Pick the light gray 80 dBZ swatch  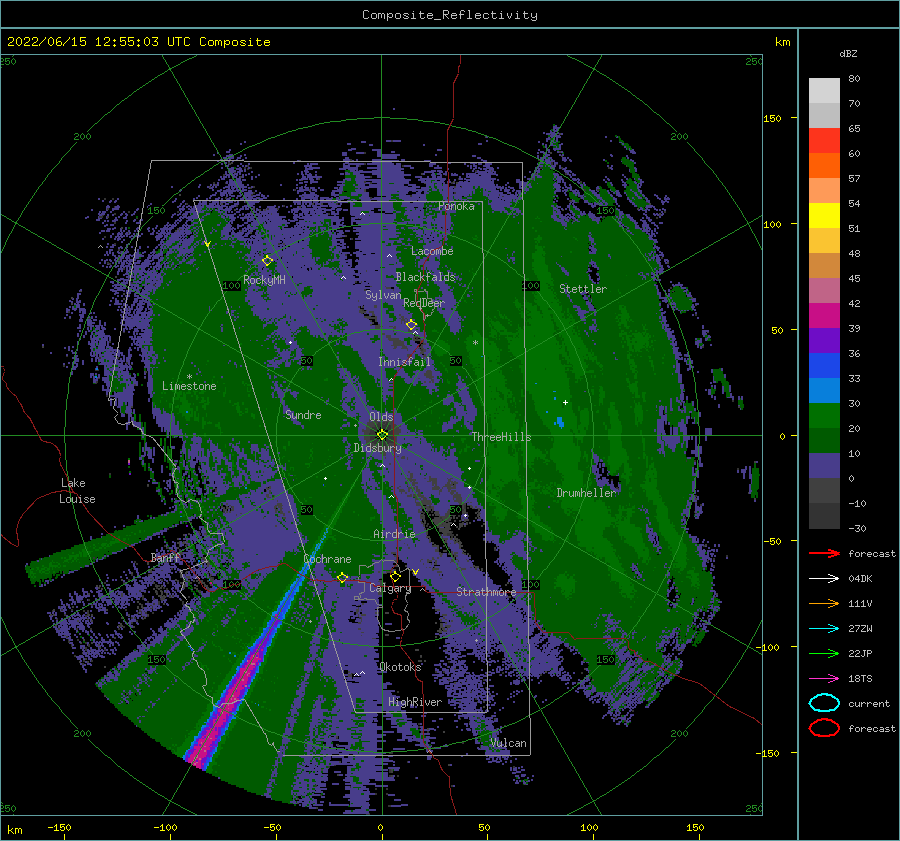(824, 91)
